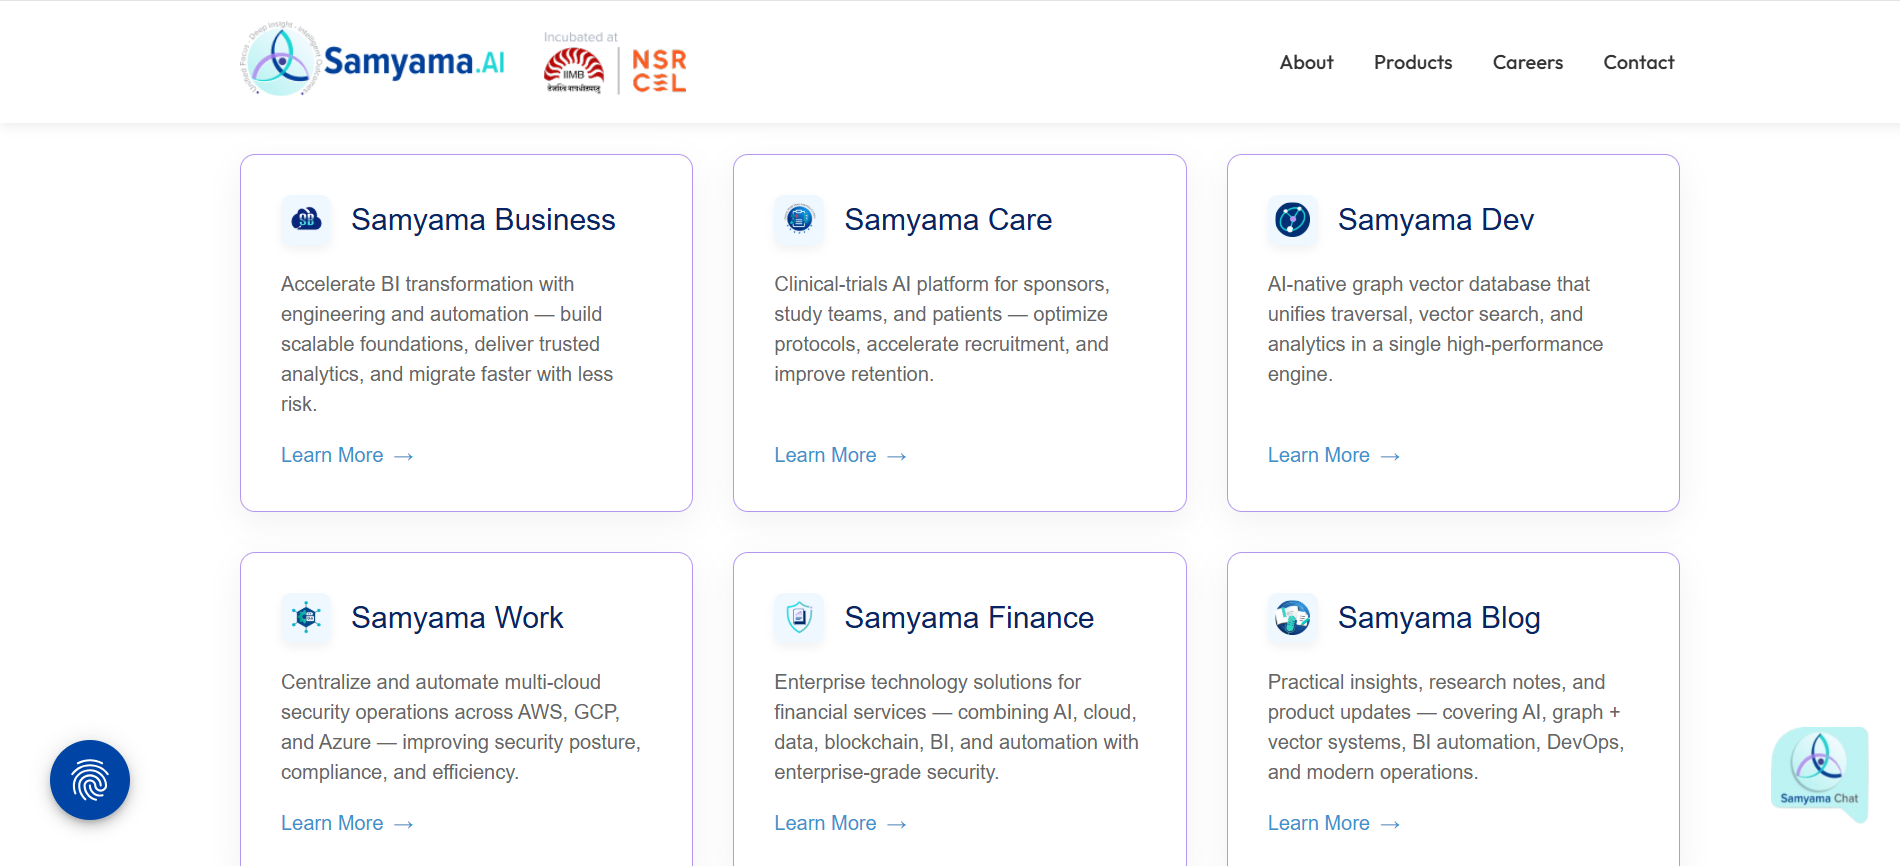Viewport: 1900px width, 866px height.
Task: Follow Learn More under Samyama Finance
Action: click(x=840, y=823)
